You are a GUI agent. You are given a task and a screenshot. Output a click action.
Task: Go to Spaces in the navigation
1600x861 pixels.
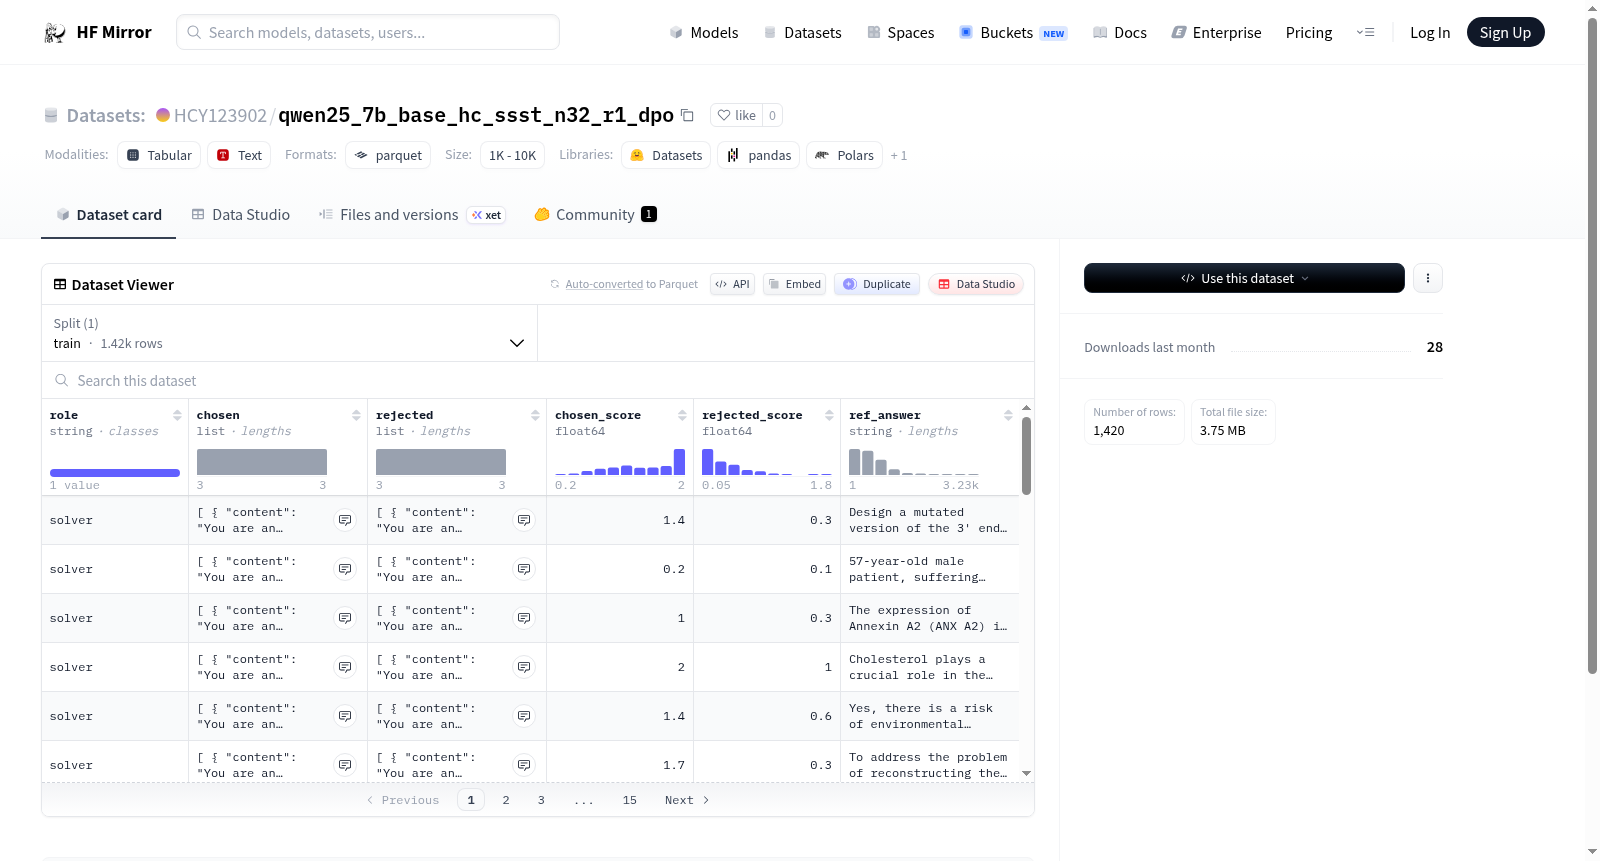click(901, 33)
